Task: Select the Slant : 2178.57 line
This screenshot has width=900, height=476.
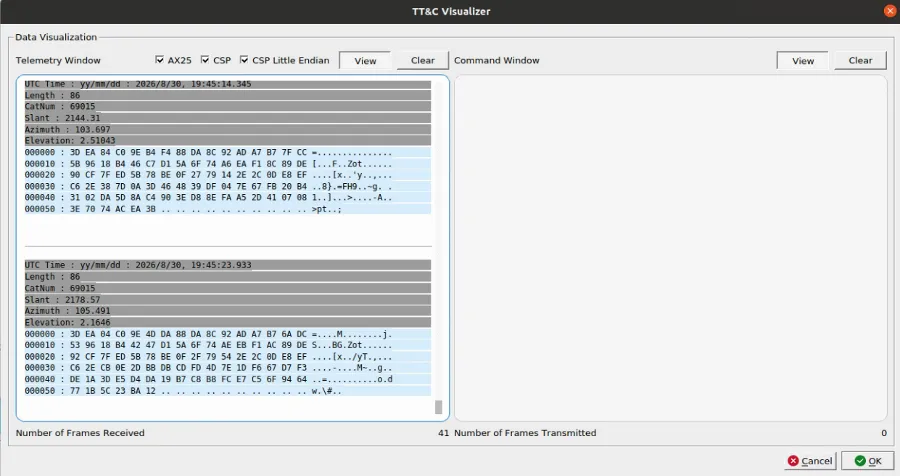Action: [227, 299]
